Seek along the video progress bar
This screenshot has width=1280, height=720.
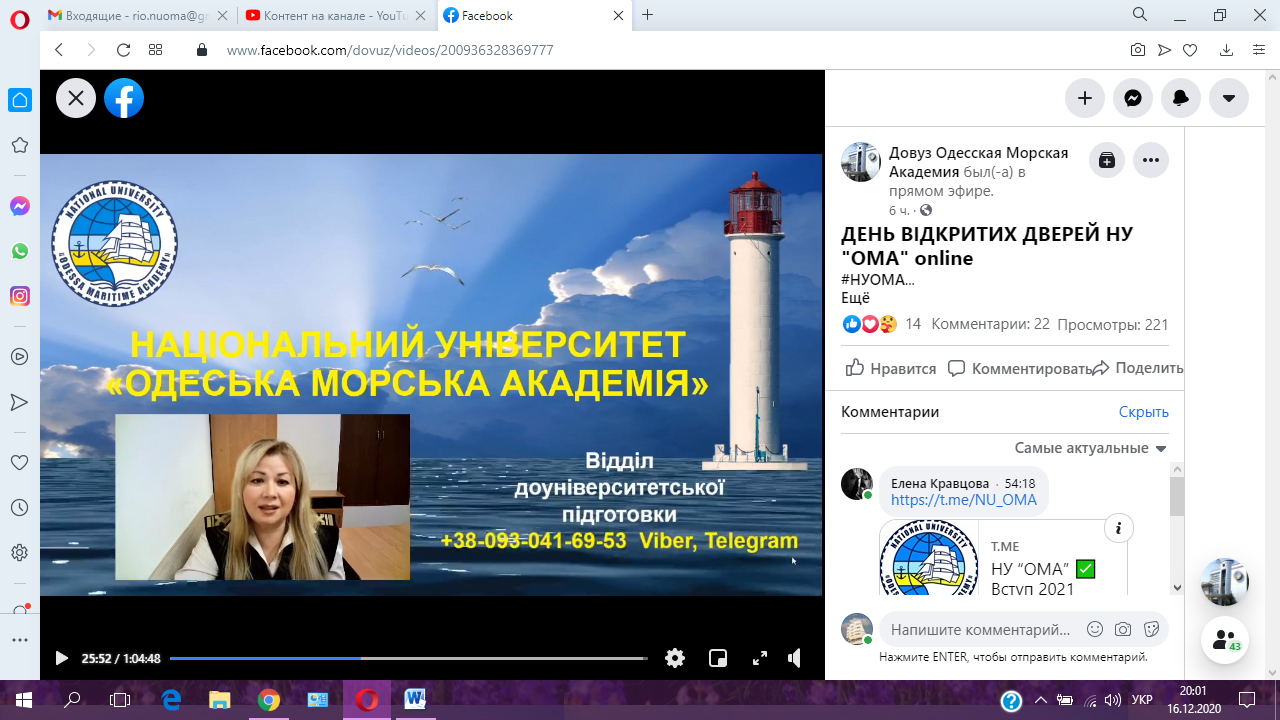coord(408,658)
